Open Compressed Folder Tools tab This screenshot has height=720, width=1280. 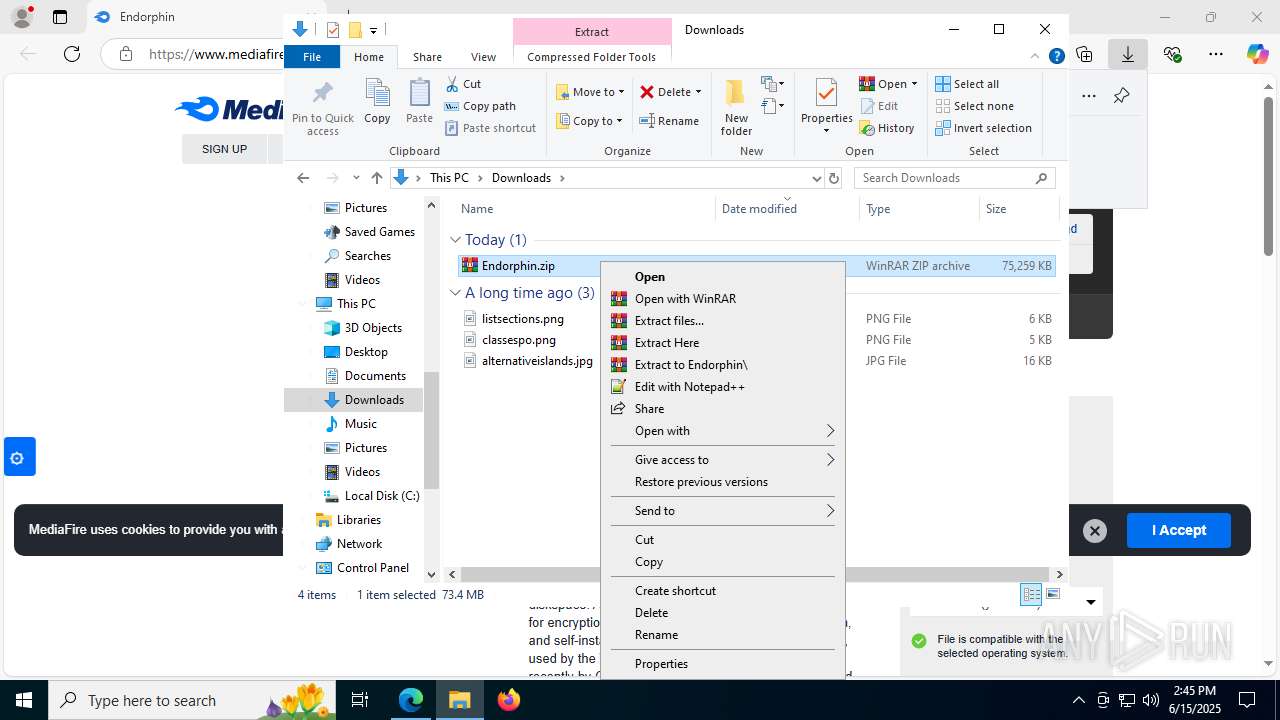592,57
